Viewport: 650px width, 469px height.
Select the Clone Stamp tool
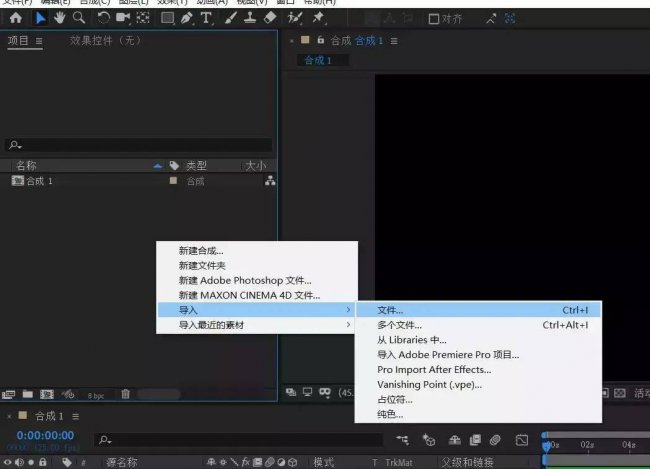[250, 18]
